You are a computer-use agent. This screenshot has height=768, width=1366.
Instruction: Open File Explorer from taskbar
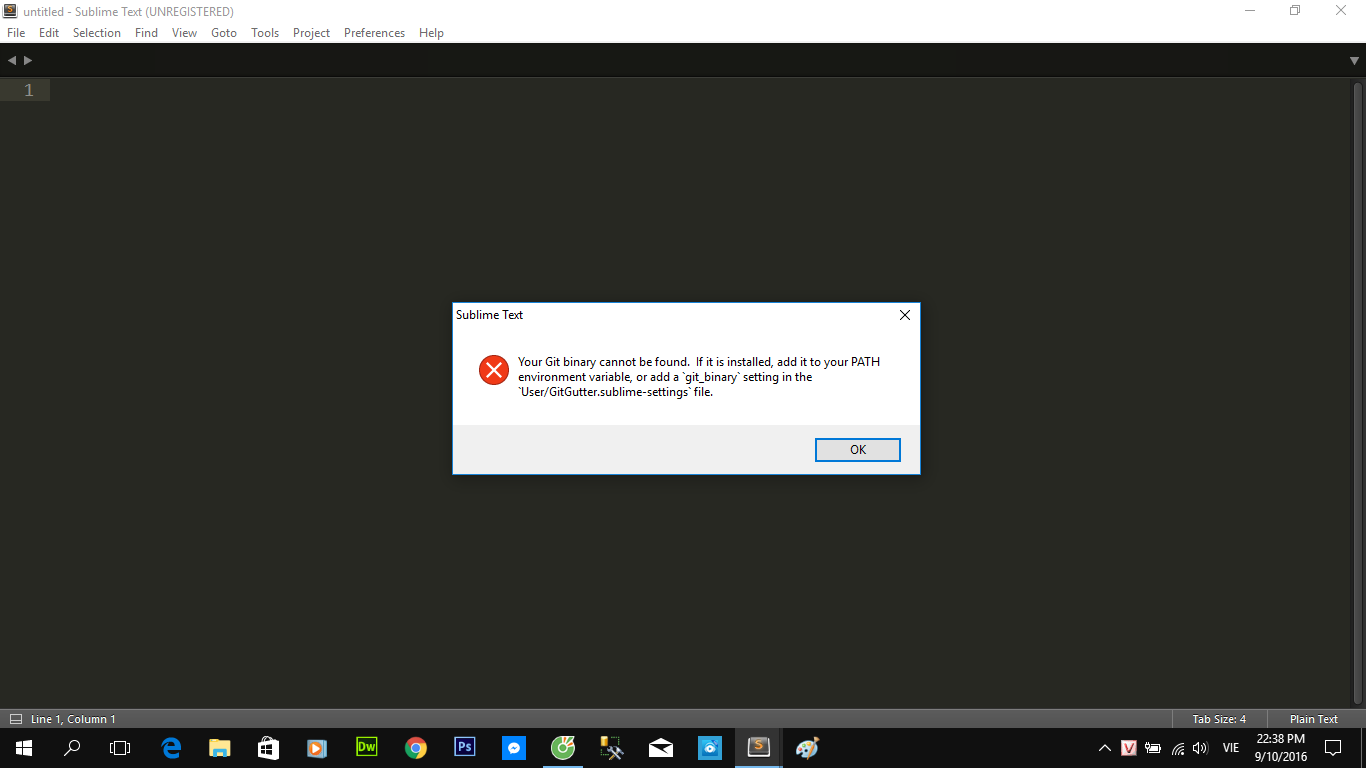coord(219,748)
